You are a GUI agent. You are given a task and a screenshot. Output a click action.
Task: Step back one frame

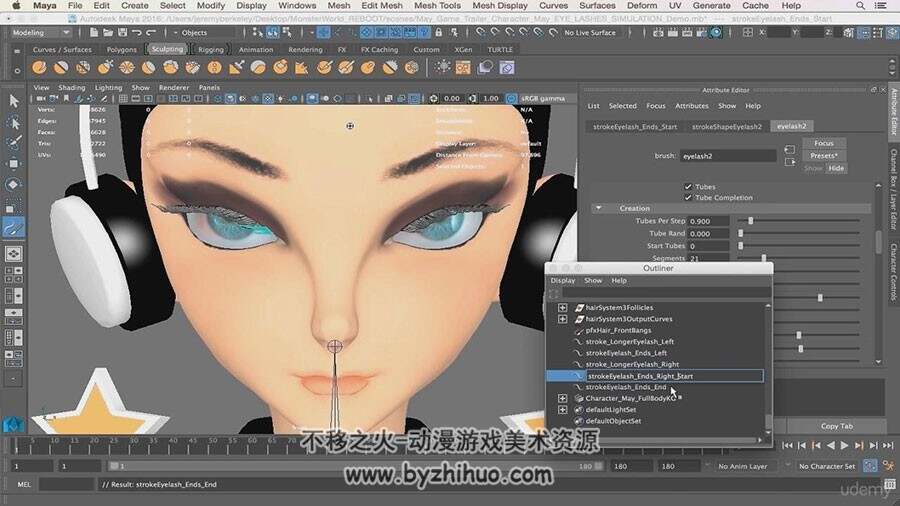[802, 445]
